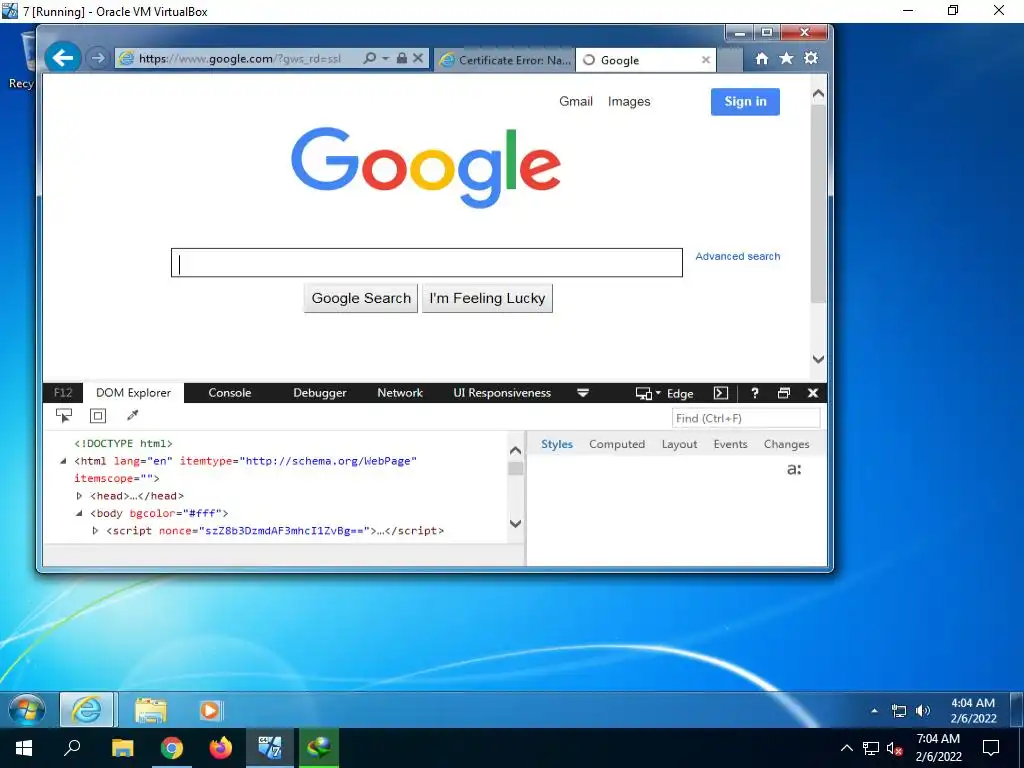Click page scrollbar down arrow
The width and height of the screenshot is (1024, 768).
point(818,359)
